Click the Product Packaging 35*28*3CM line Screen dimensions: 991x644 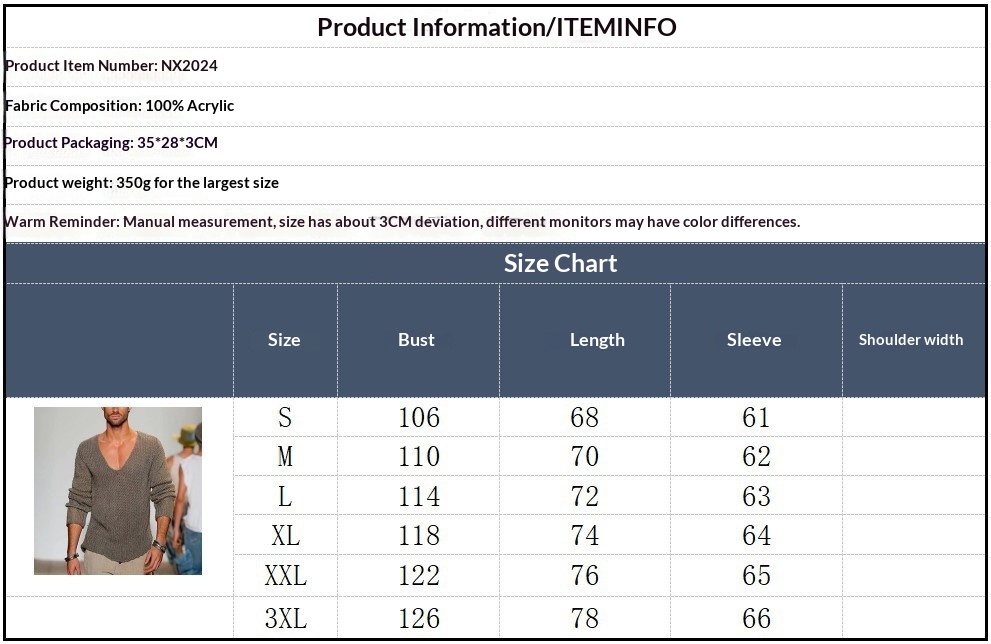pyautogui.click(x=111, y=143)
